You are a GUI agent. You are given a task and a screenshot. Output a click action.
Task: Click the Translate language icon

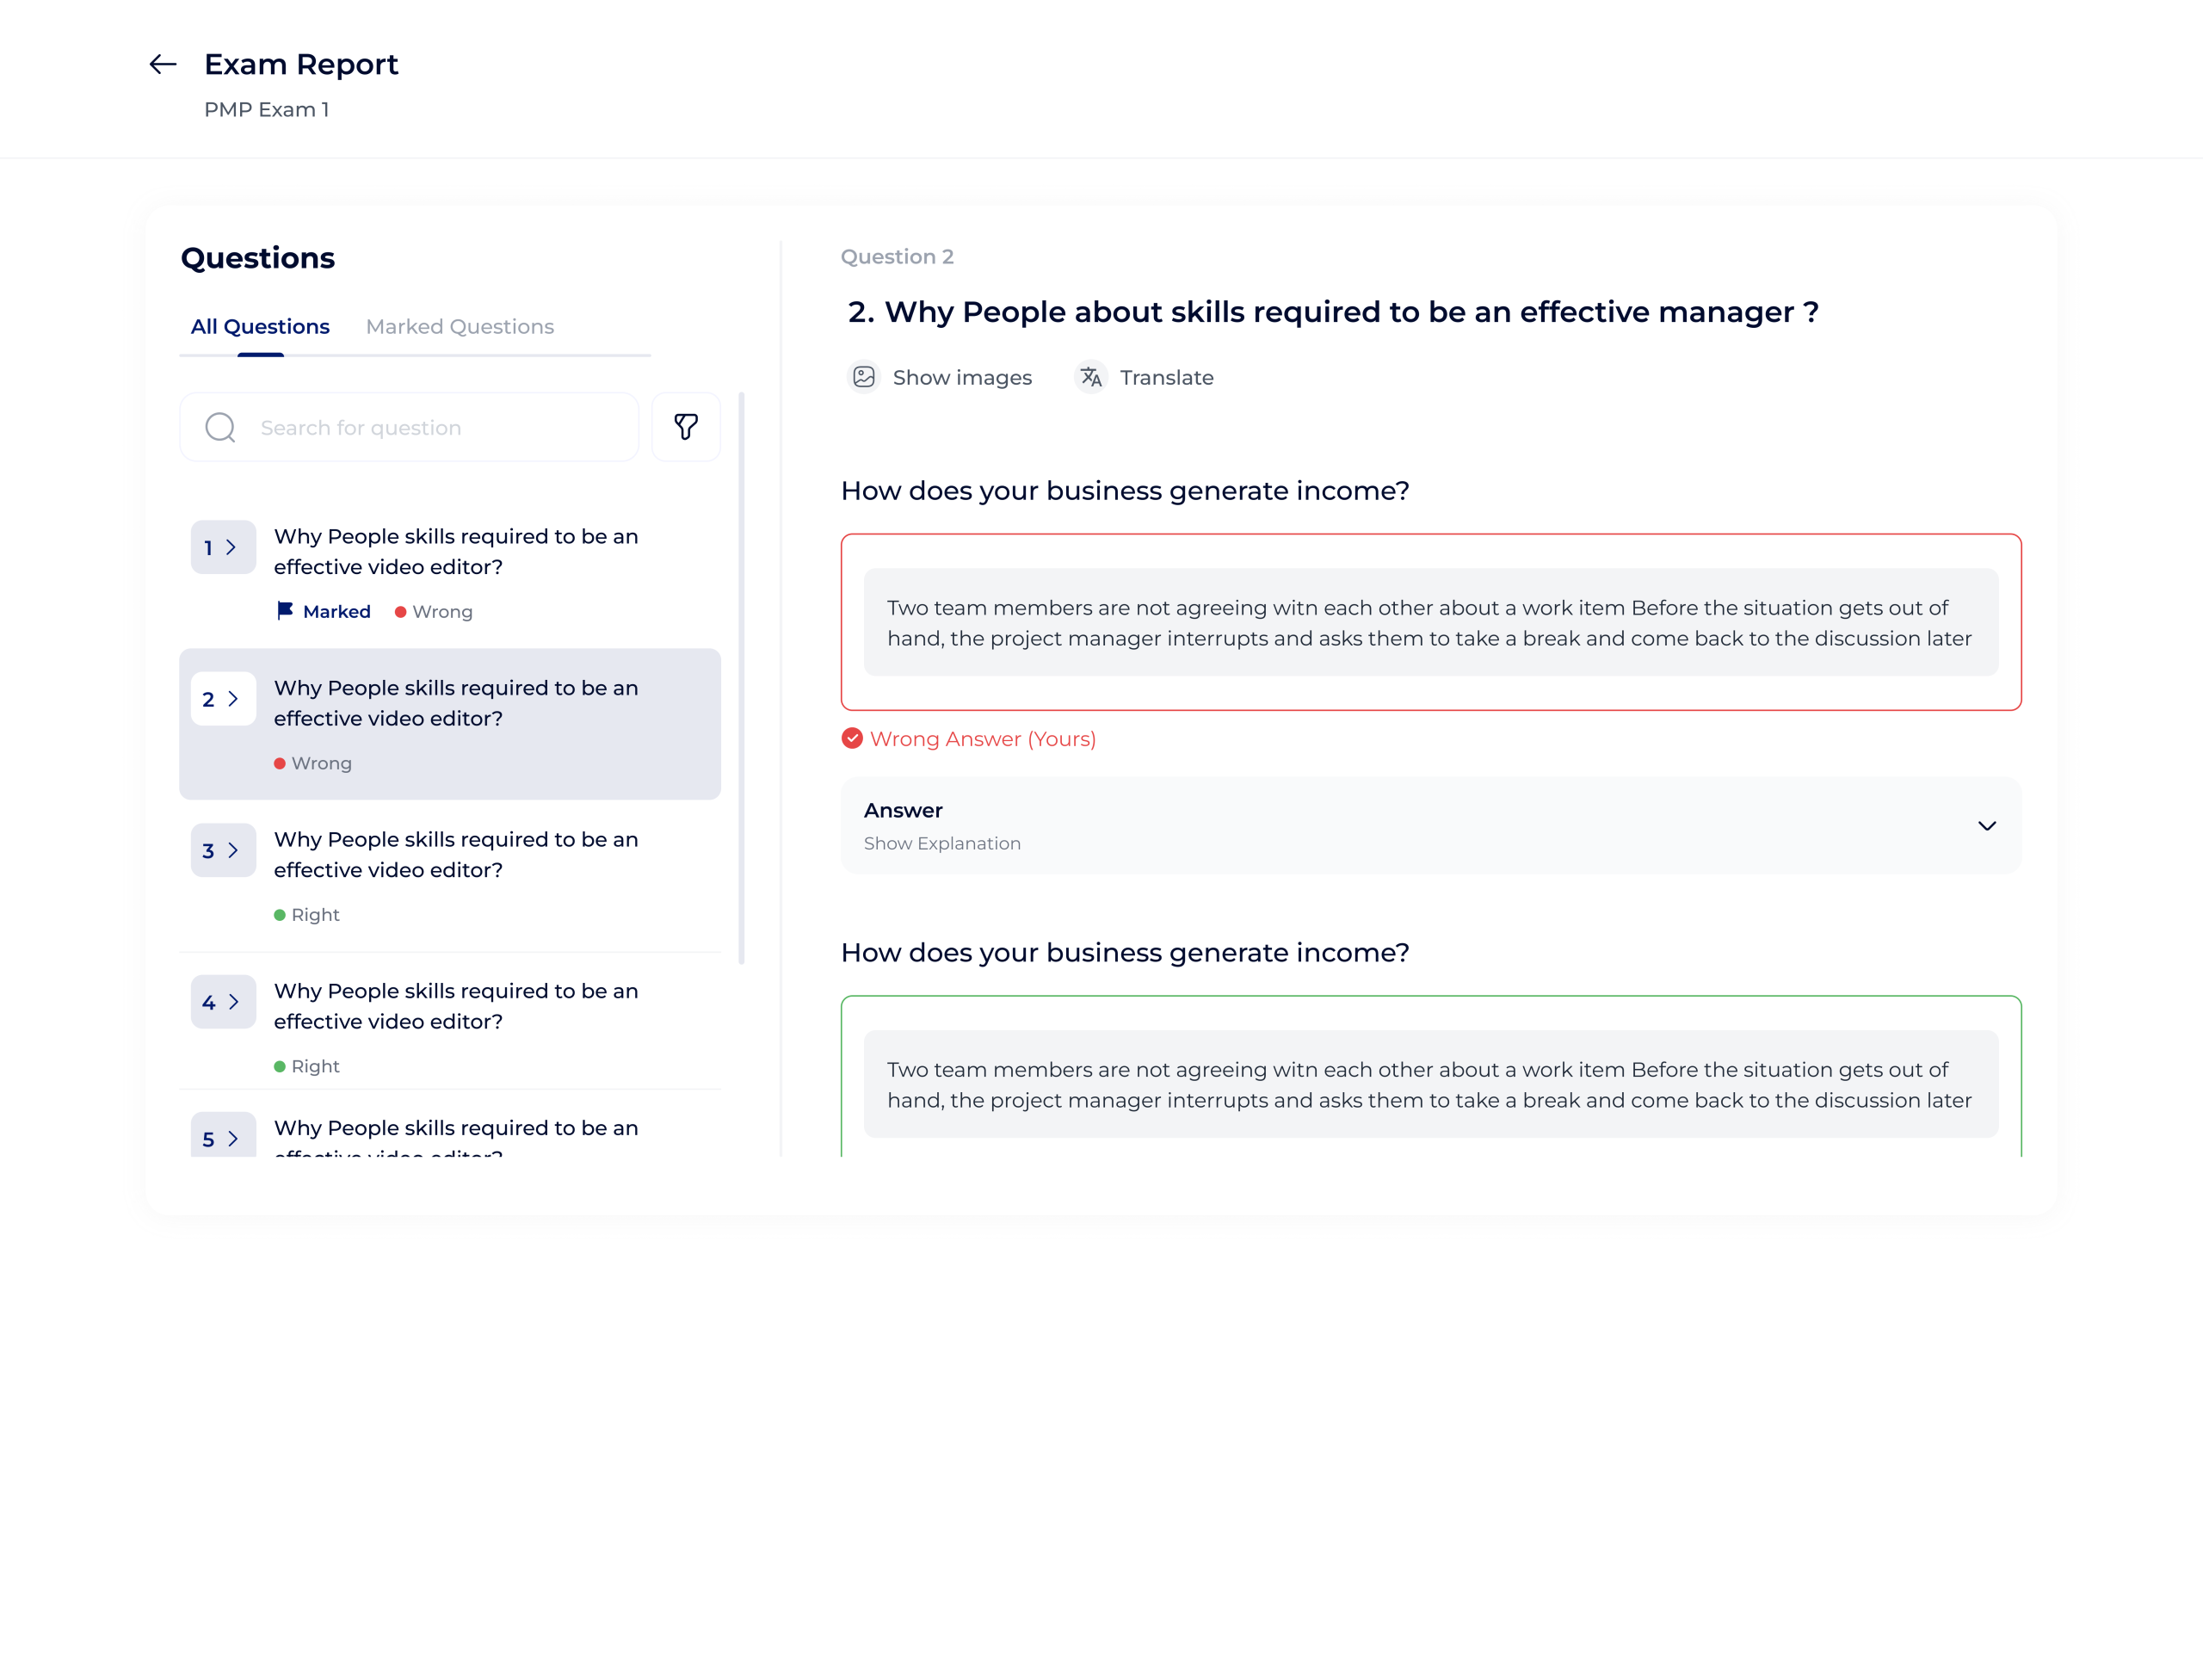tap(1091, 377)
